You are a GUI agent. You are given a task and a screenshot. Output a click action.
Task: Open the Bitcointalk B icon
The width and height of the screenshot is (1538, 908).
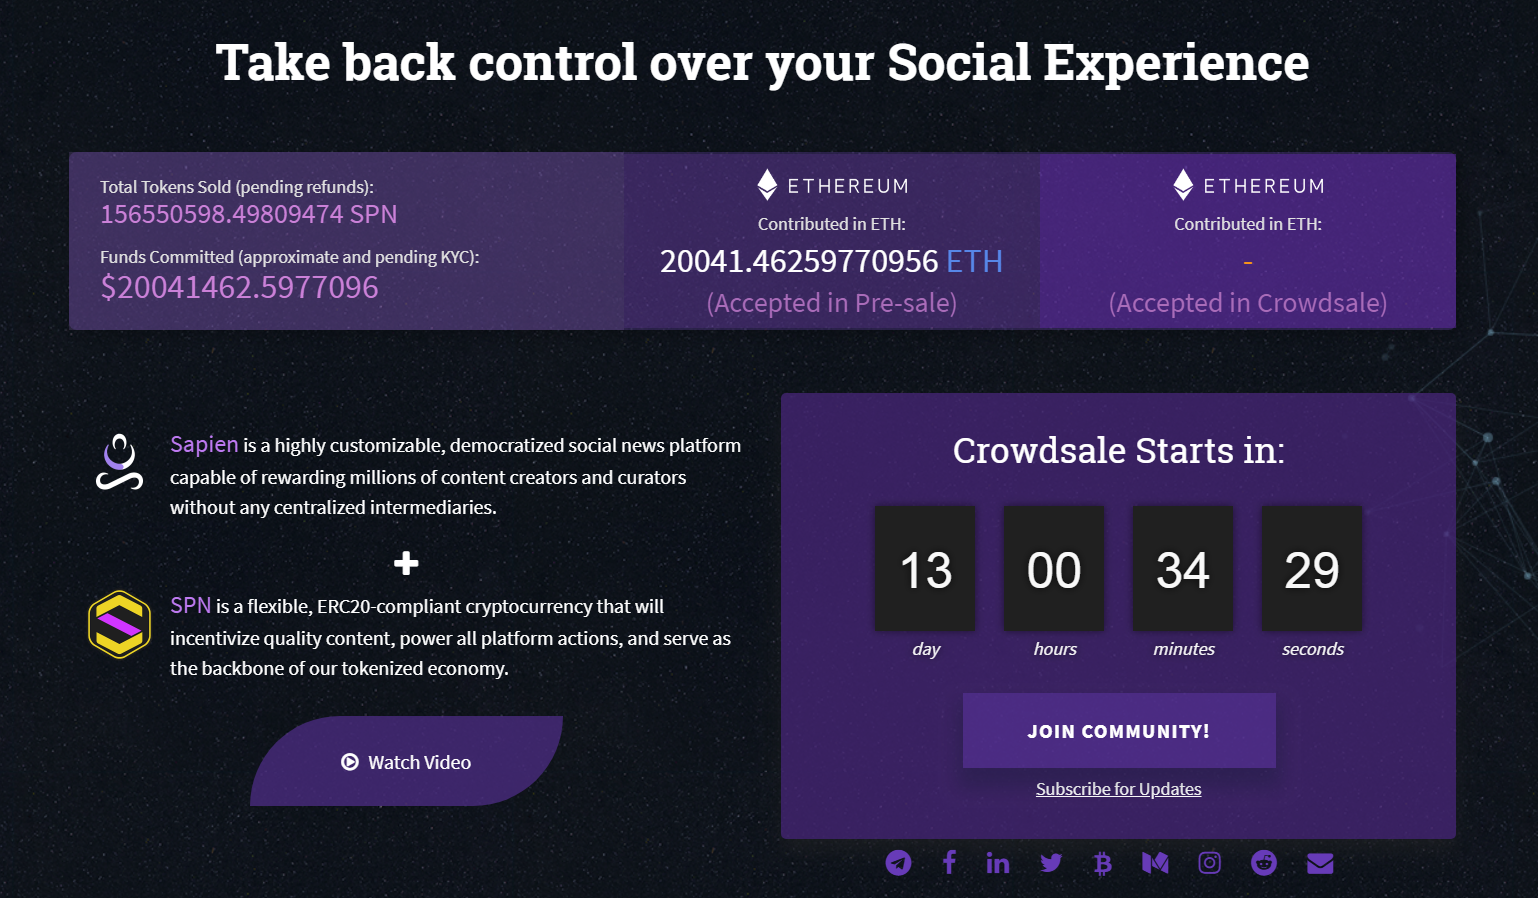click(x=1102, y=863)
